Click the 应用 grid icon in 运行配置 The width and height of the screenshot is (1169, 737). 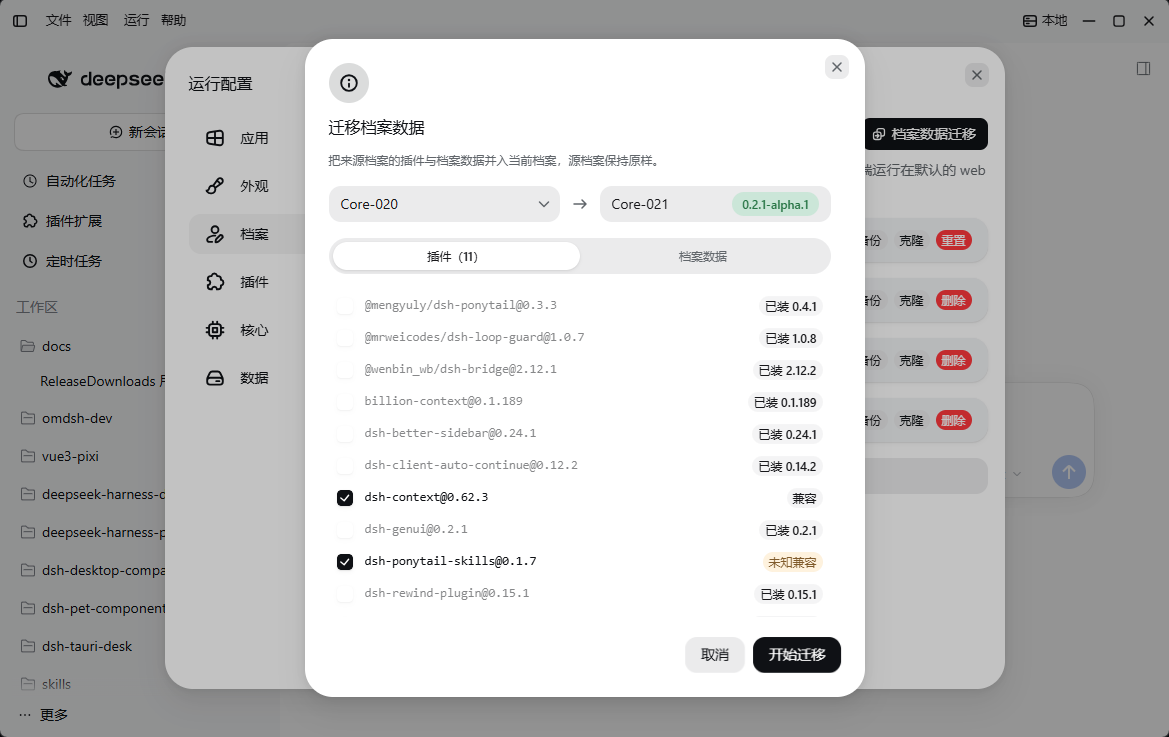point(215,138)
